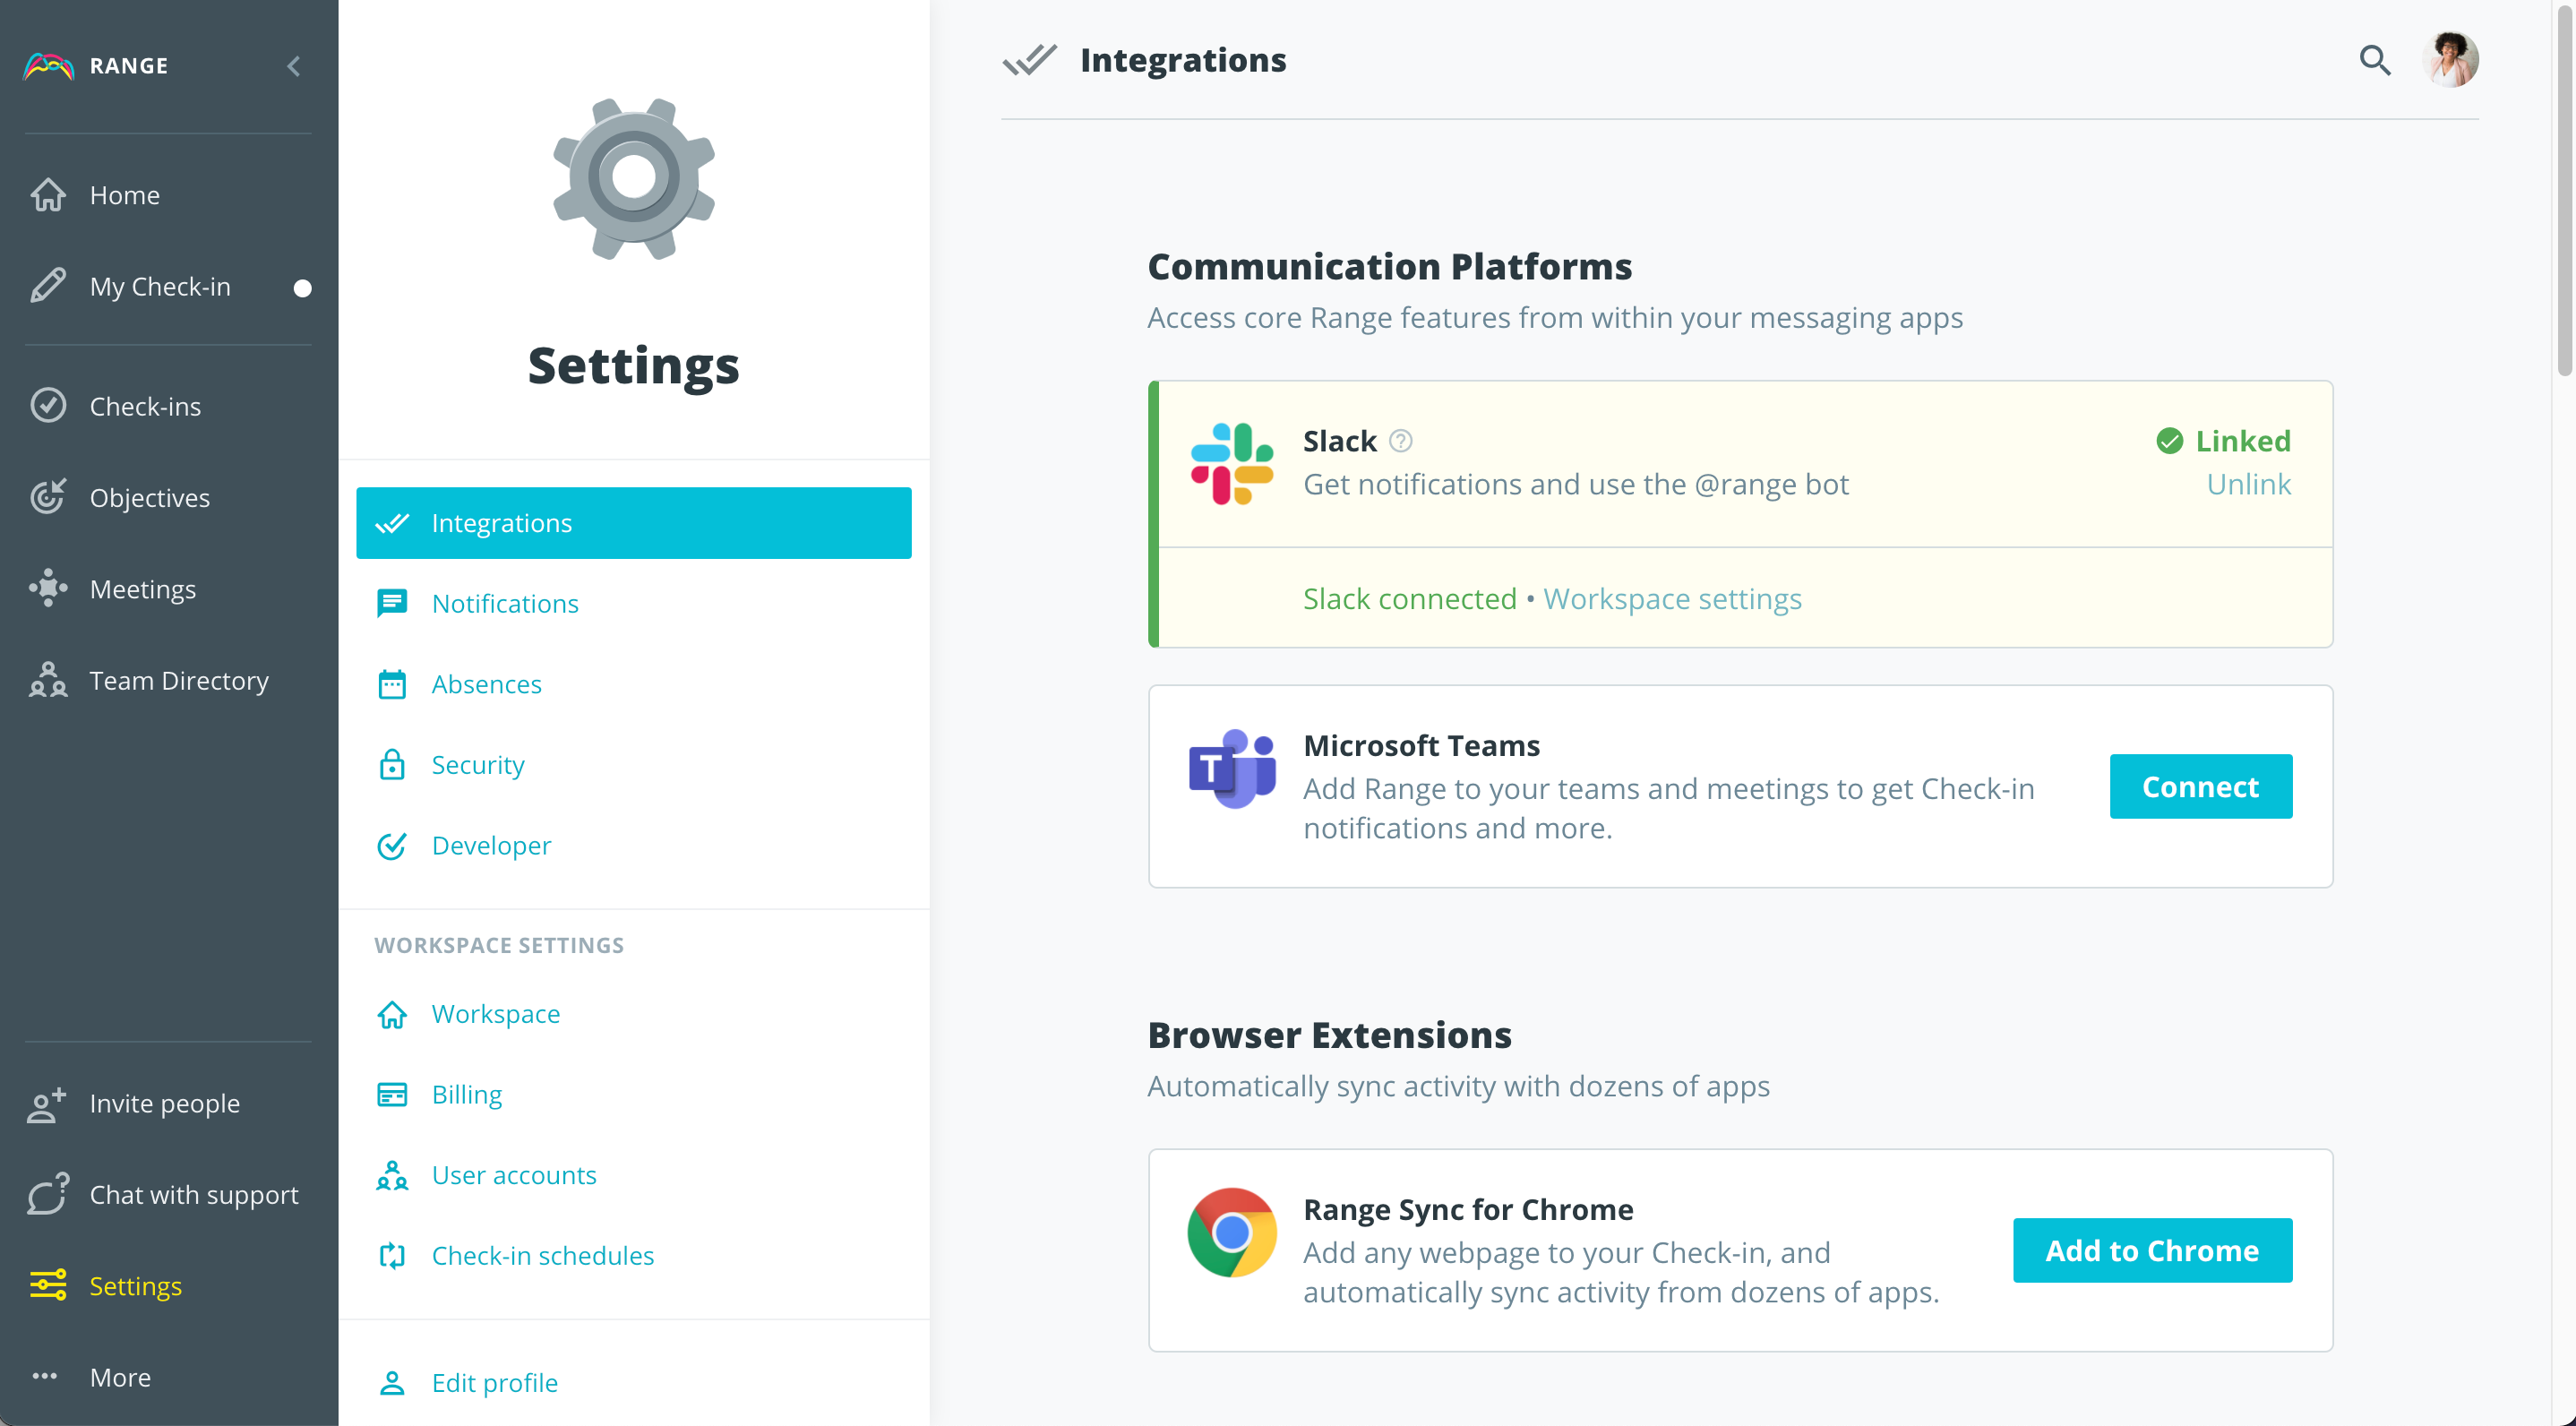The height and width of the screenshot is (1426, 2576).
Task: Click the Billing card icon
Action: pyautogui.click(x=392, y=1095)
